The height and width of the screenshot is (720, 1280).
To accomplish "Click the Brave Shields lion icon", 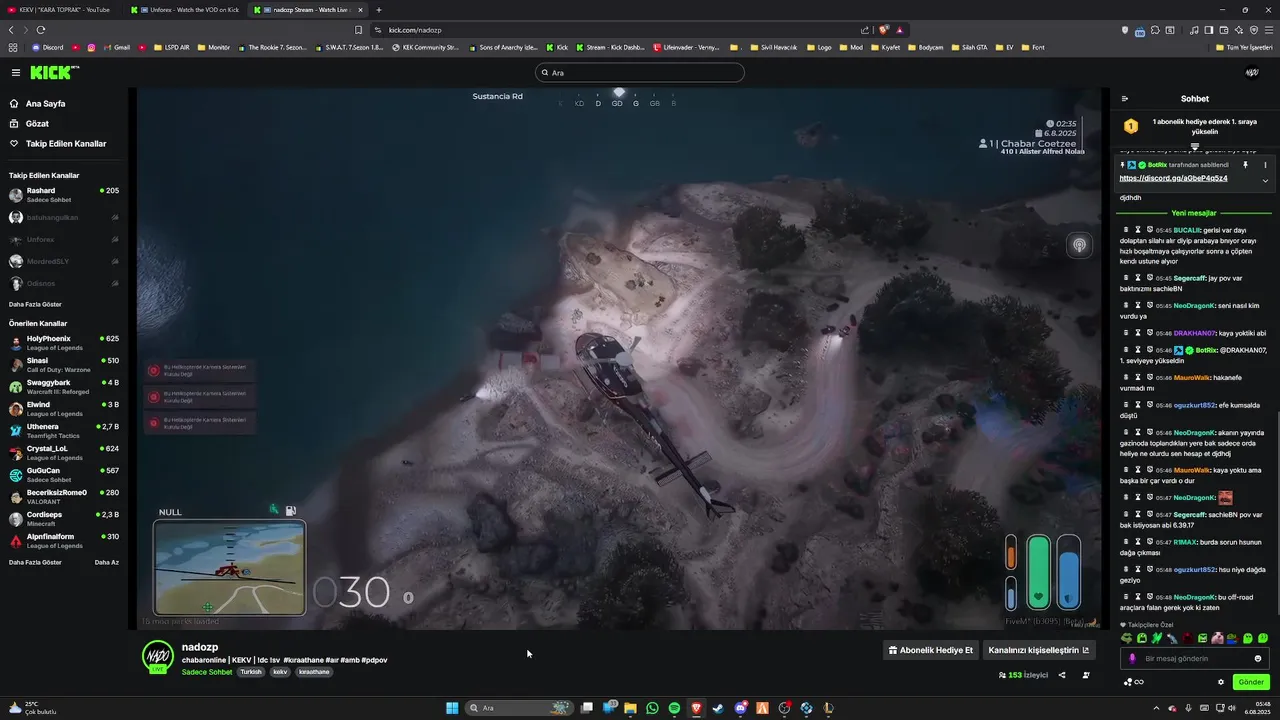I will tap(884, 30).
